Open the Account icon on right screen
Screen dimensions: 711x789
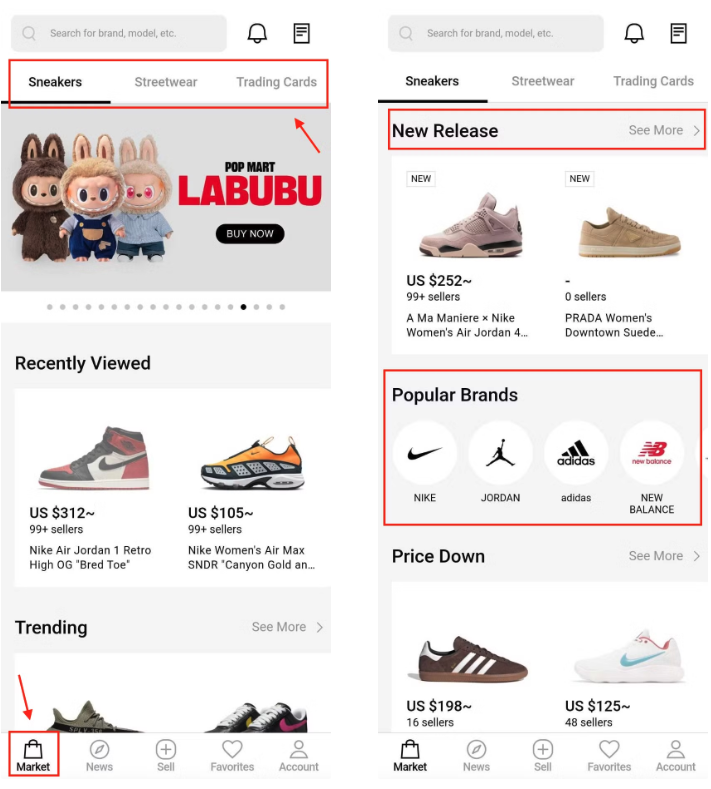(x=675, y=749)
